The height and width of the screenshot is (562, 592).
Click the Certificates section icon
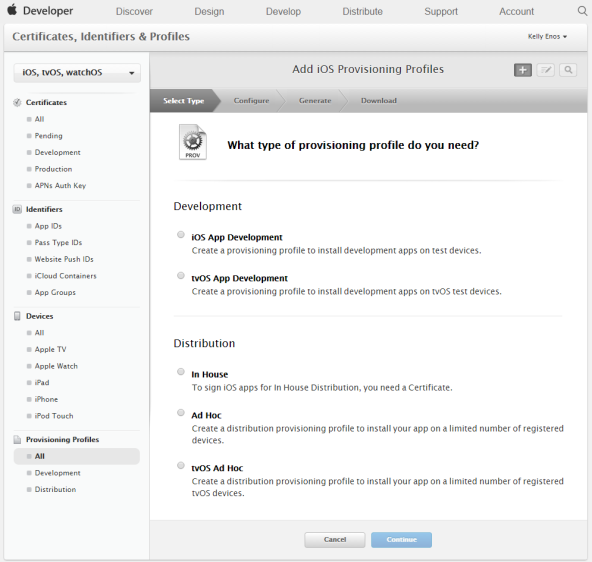pyautogui.click(x=17, y=102)
